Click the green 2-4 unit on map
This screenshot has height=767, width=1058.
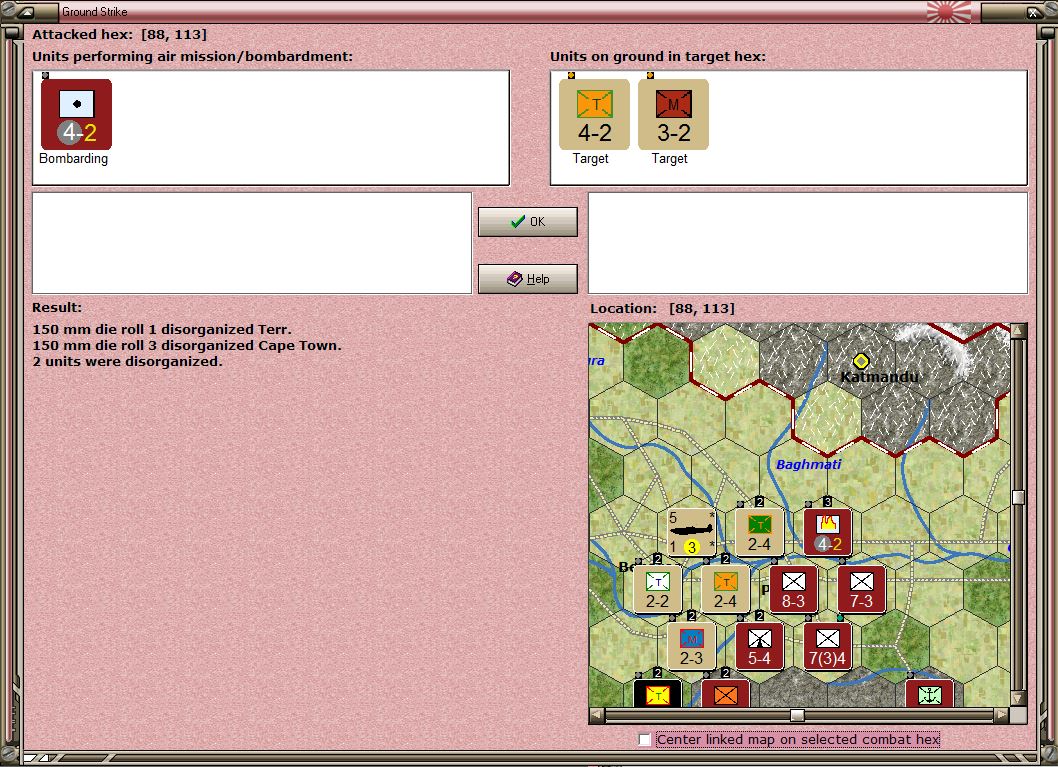pyautogui.click(x=760, y=532)
